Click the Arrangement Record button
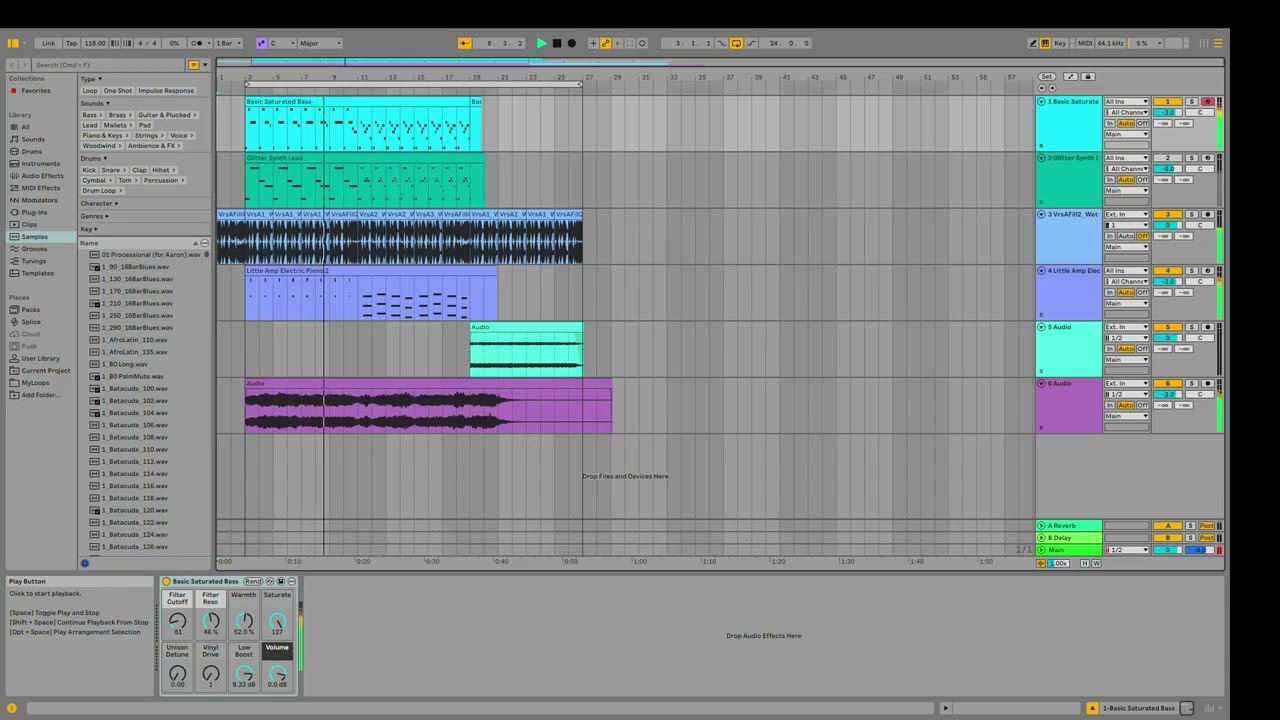 [x=571, y=43]
